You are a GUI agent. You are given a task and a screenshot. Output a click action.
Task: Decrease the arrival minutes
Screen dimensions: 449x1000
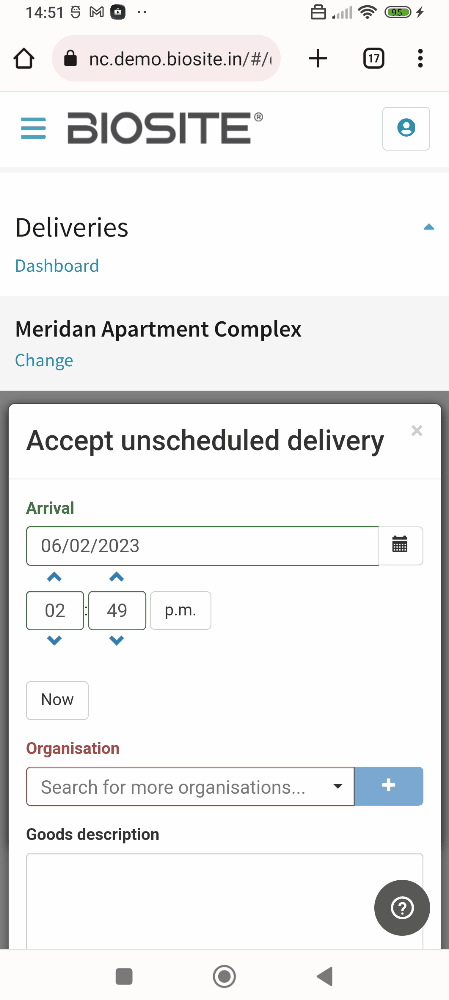(x=116, y=640)
